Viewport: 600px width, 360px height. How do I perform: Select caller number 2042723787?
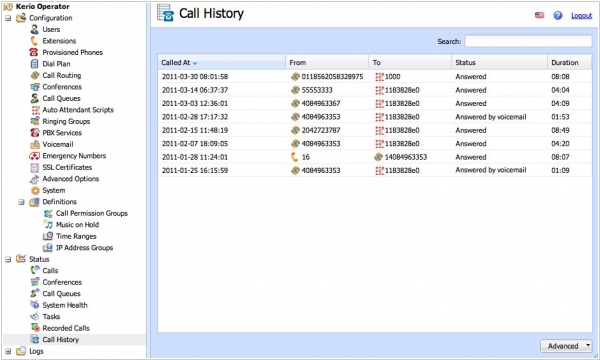[x=321, y=130]
